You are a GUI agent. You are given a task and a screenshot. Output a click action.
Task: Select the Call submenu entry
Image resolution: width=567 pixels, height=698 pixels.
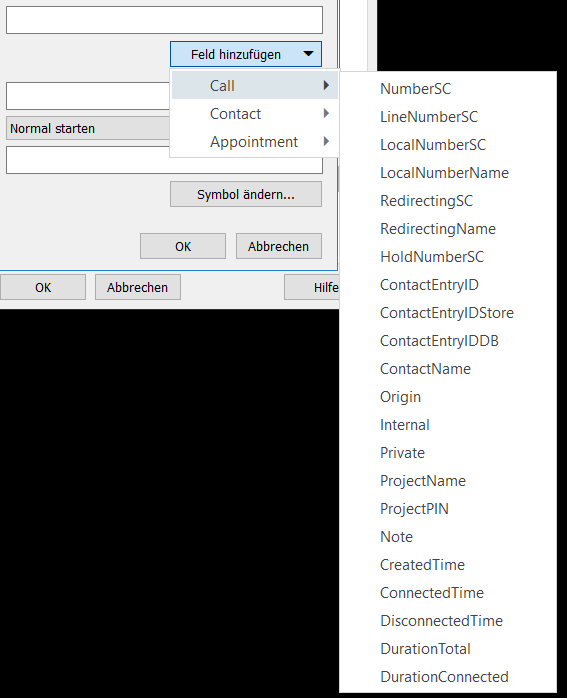254,85
